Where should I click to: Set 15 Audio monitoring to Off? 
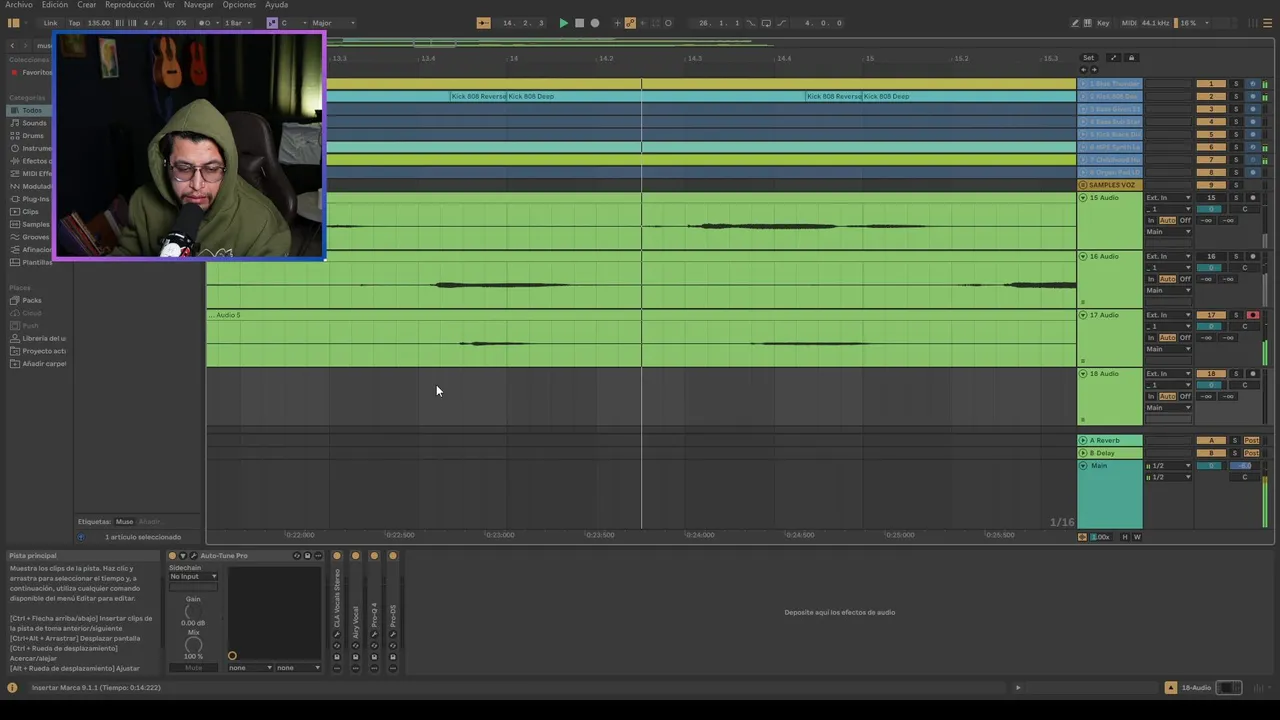point(1185,220)
